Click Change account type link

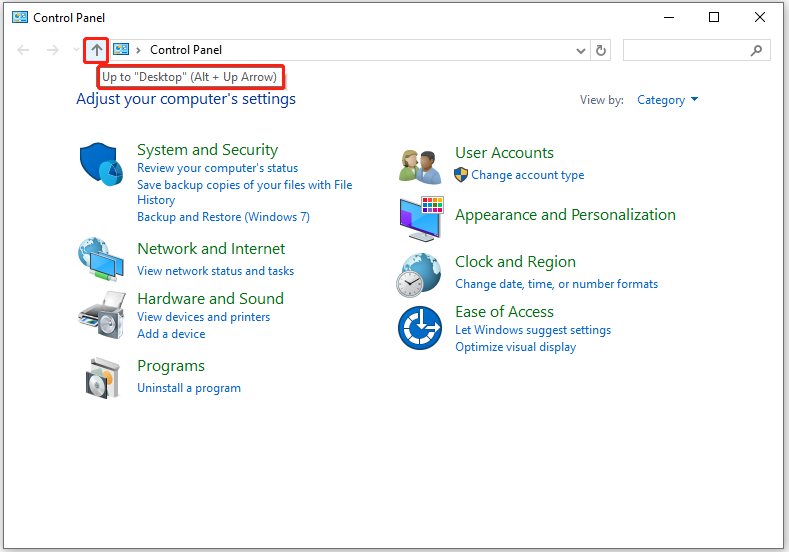(527, 175)
